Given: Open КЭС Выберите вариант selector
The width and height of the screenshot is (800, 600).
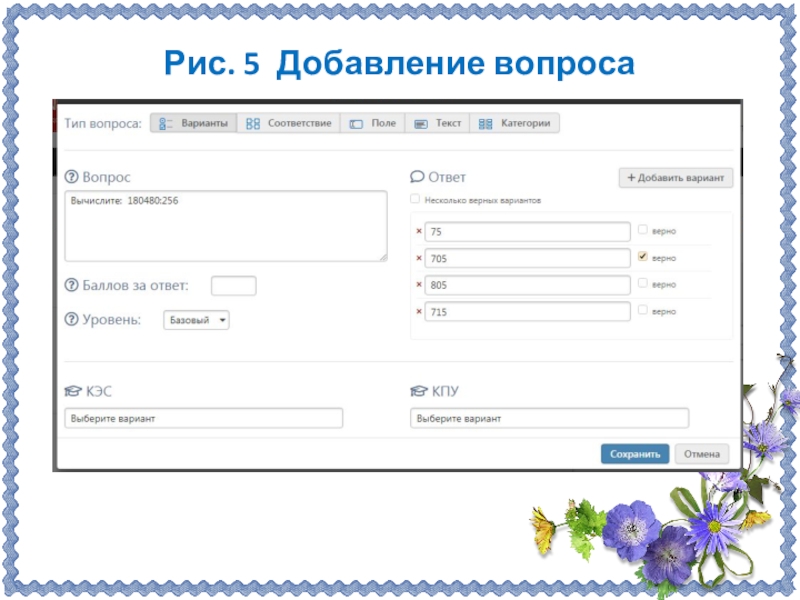Looking at the screenshot, I should point(203,418).
